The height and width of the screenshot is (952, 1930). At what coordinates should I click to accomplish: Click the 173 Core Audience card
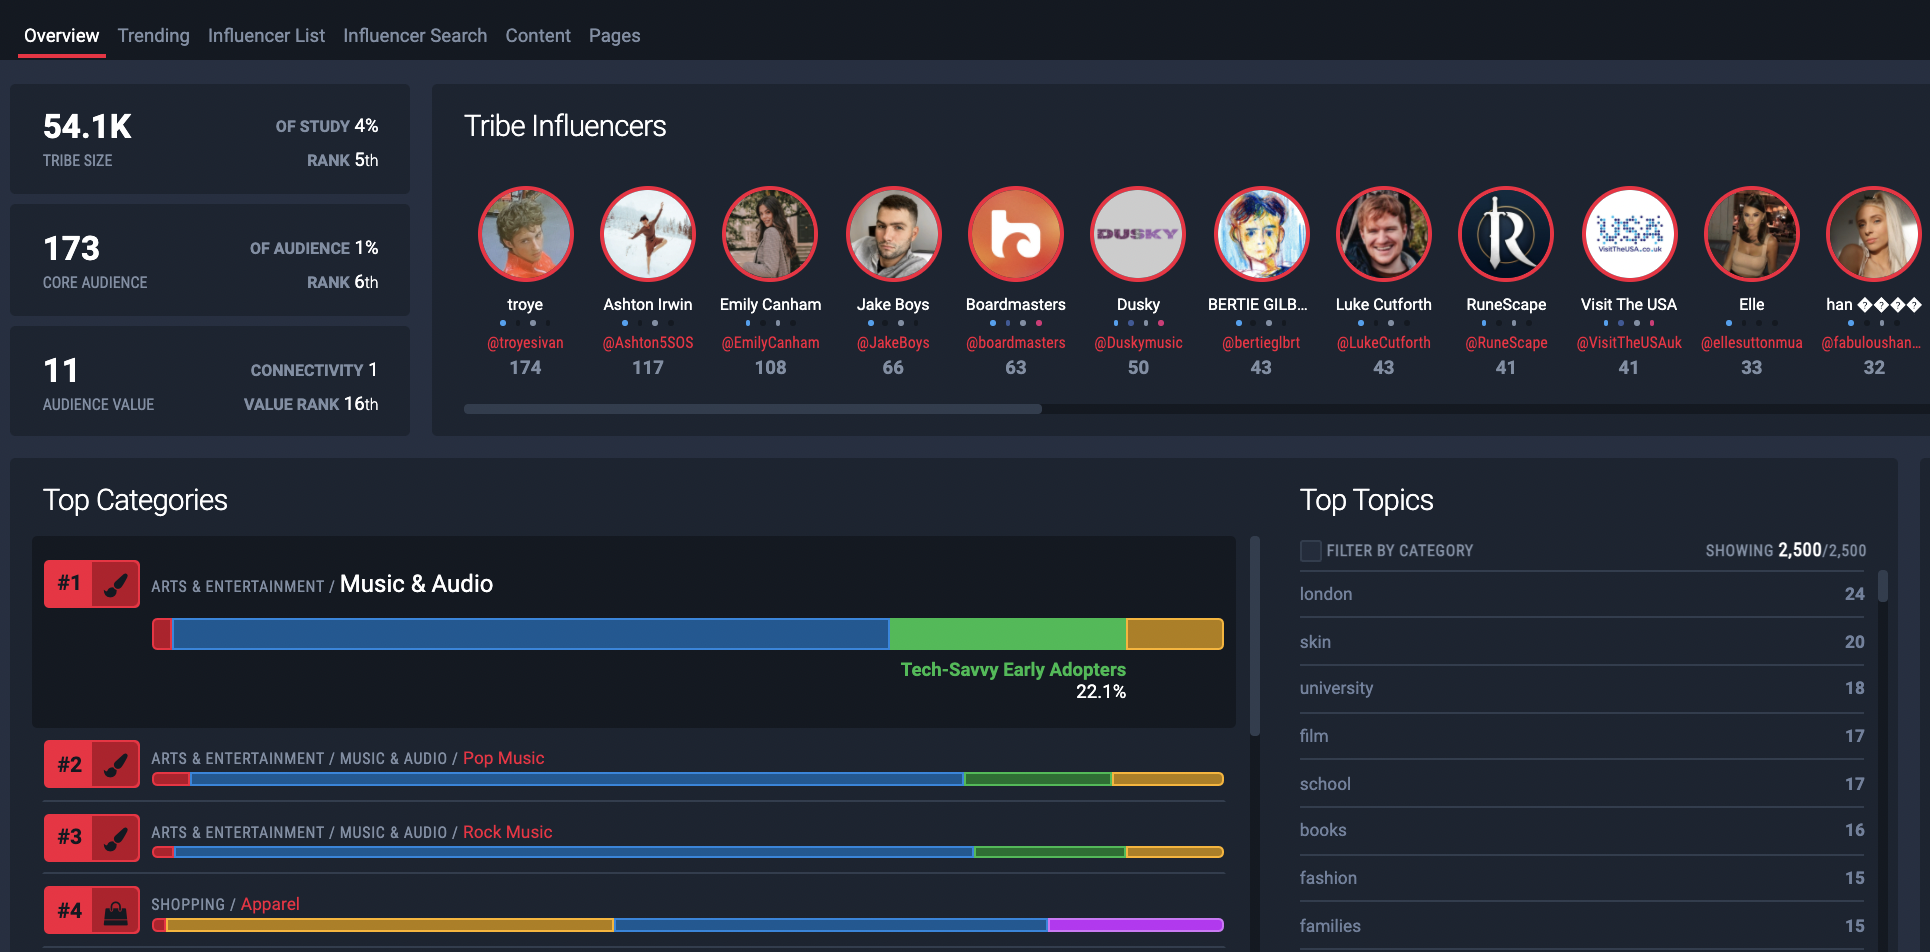point(210,261)
